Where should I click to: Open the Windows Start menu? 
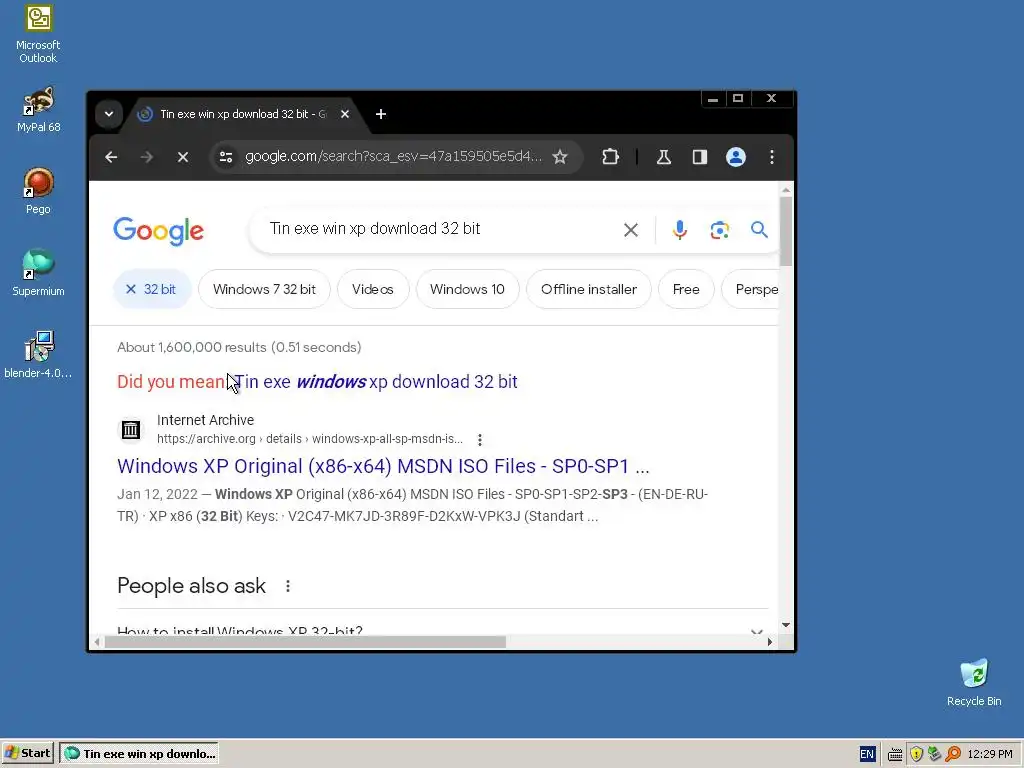click(x=27, y=754)
